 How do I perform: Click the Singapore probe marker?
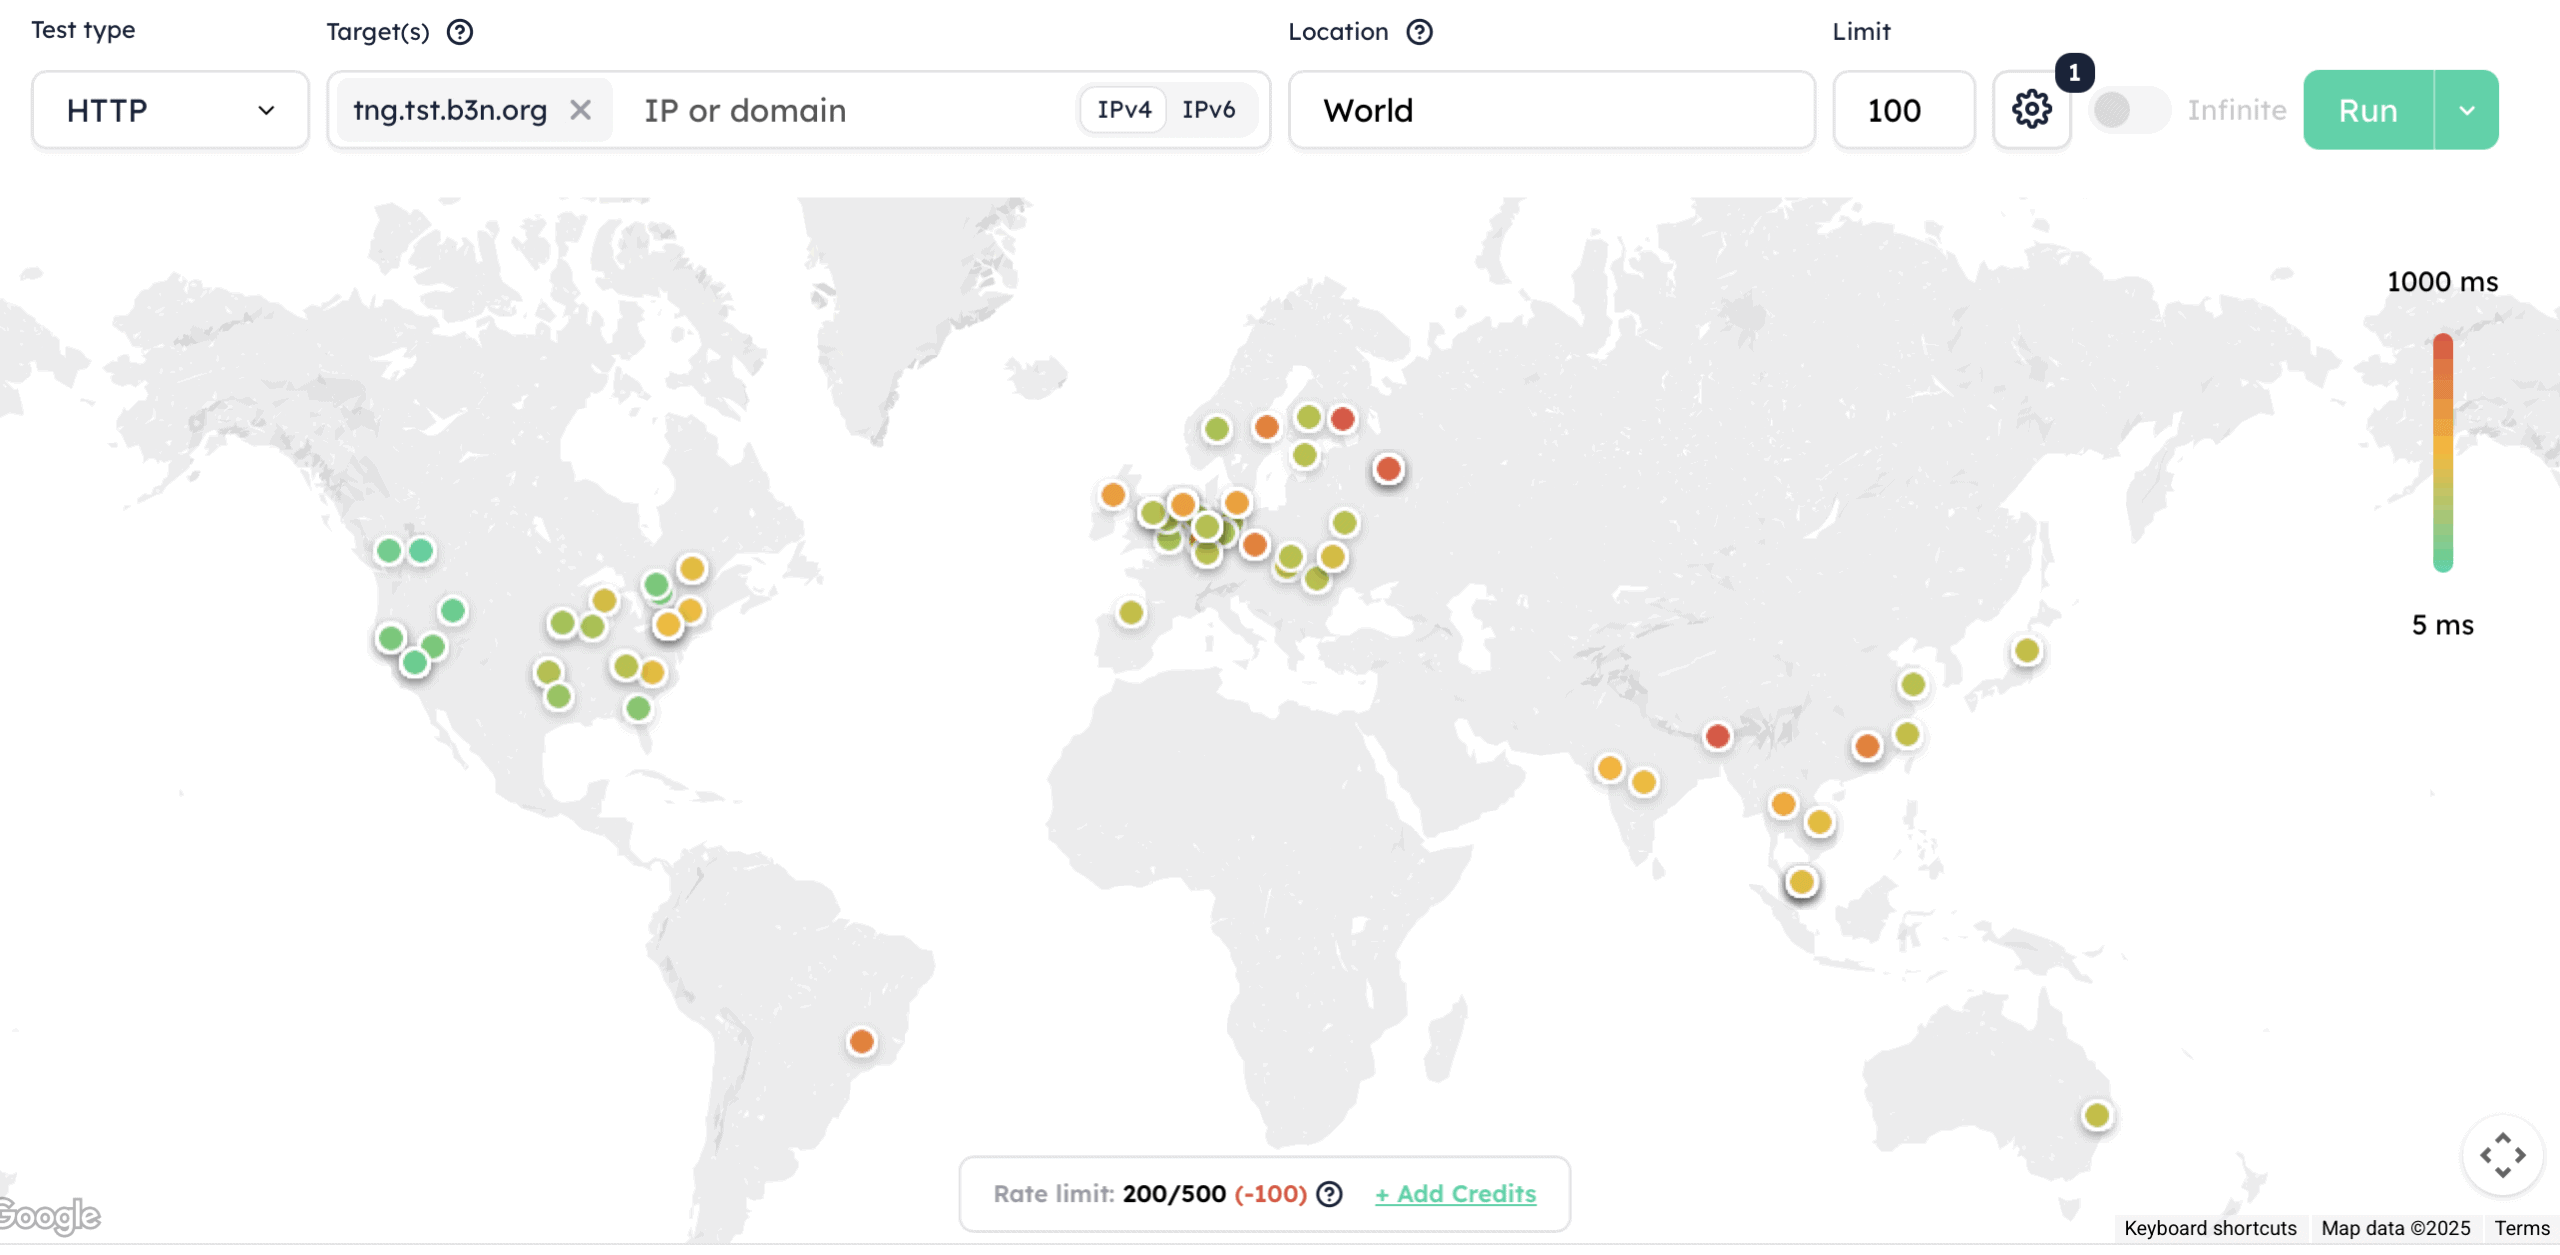pos(1801,881)
